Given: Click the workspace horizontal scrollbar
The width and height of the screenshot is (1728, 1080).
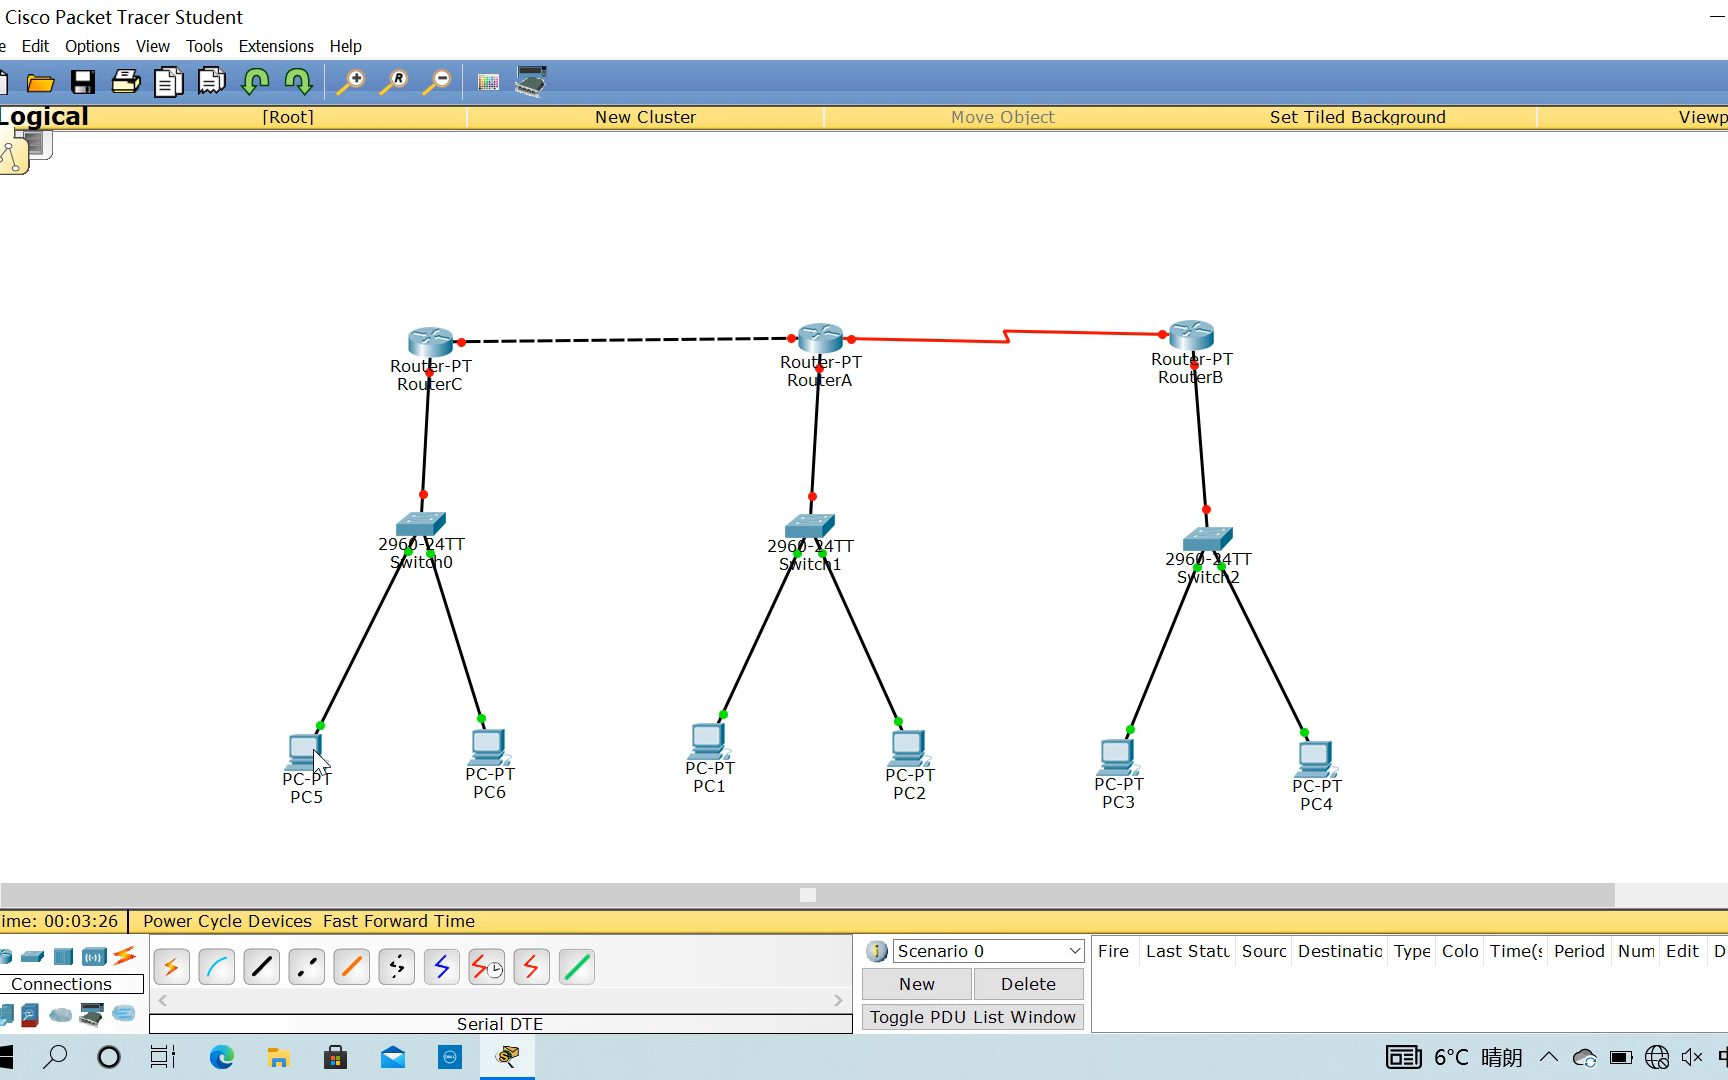Looking at the screenshot, I should 808,895.
